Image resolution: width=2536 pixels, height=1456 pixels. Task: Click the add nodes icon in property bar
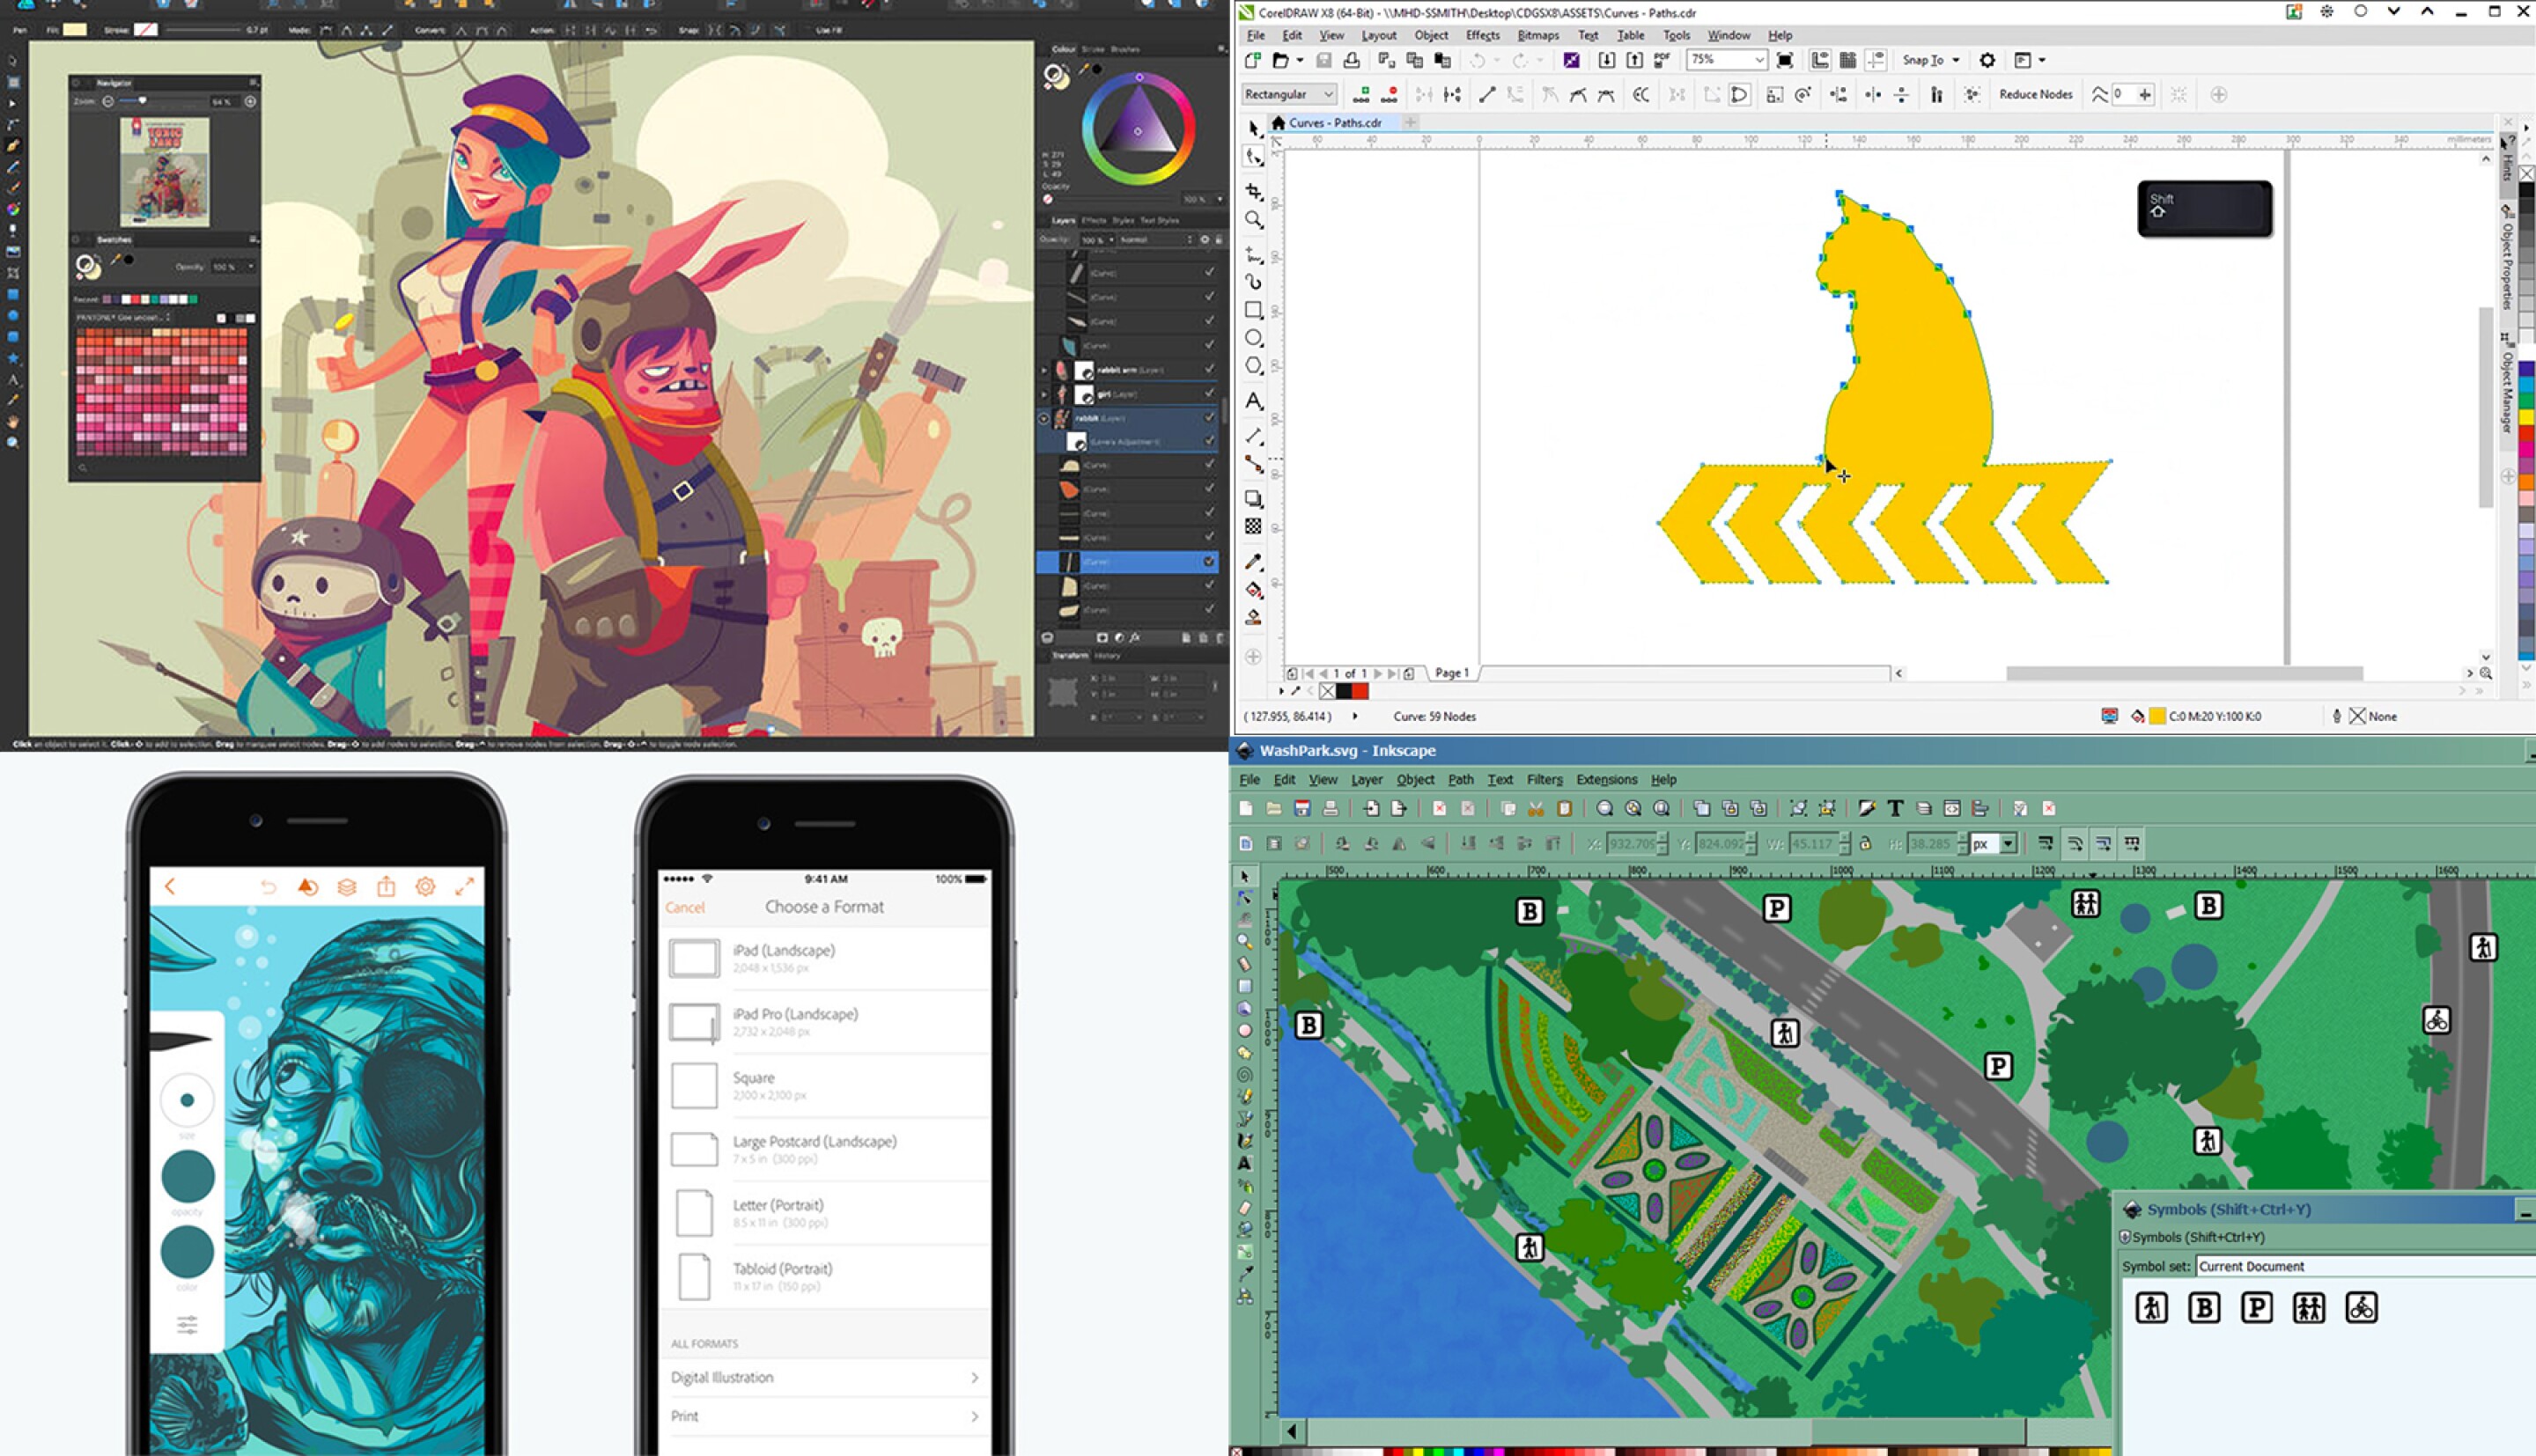(1361, 95)
